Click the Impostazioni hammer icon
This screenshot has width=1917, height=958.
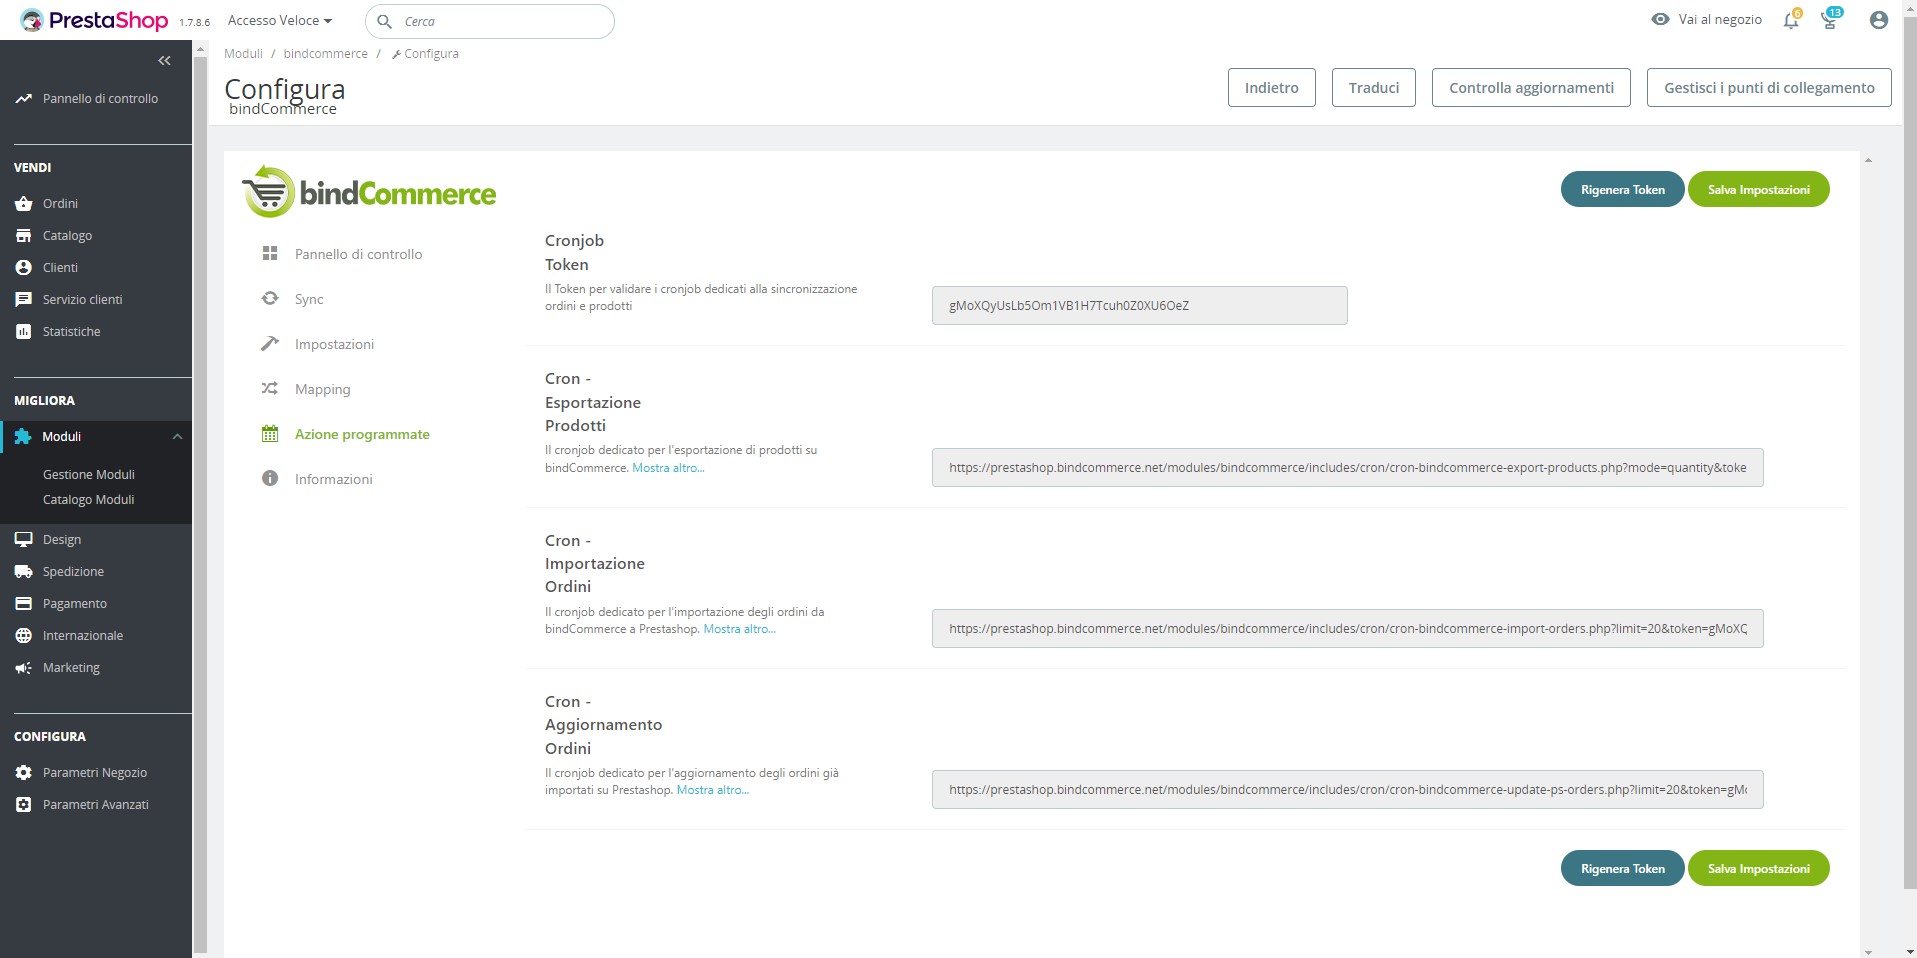[x=270, y=344]
